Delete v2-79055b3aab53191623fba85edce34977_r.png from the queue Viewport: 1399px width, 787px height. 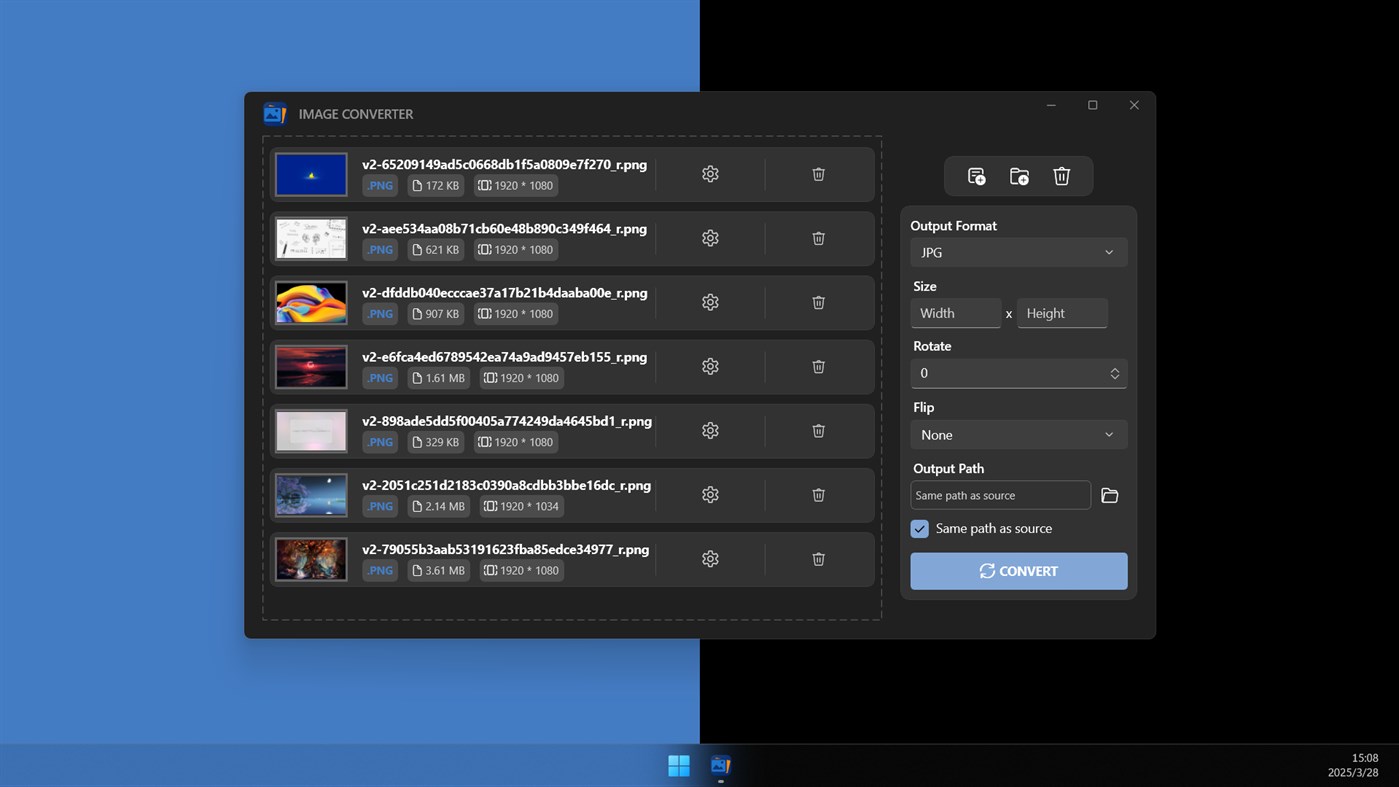coord(818,558)
